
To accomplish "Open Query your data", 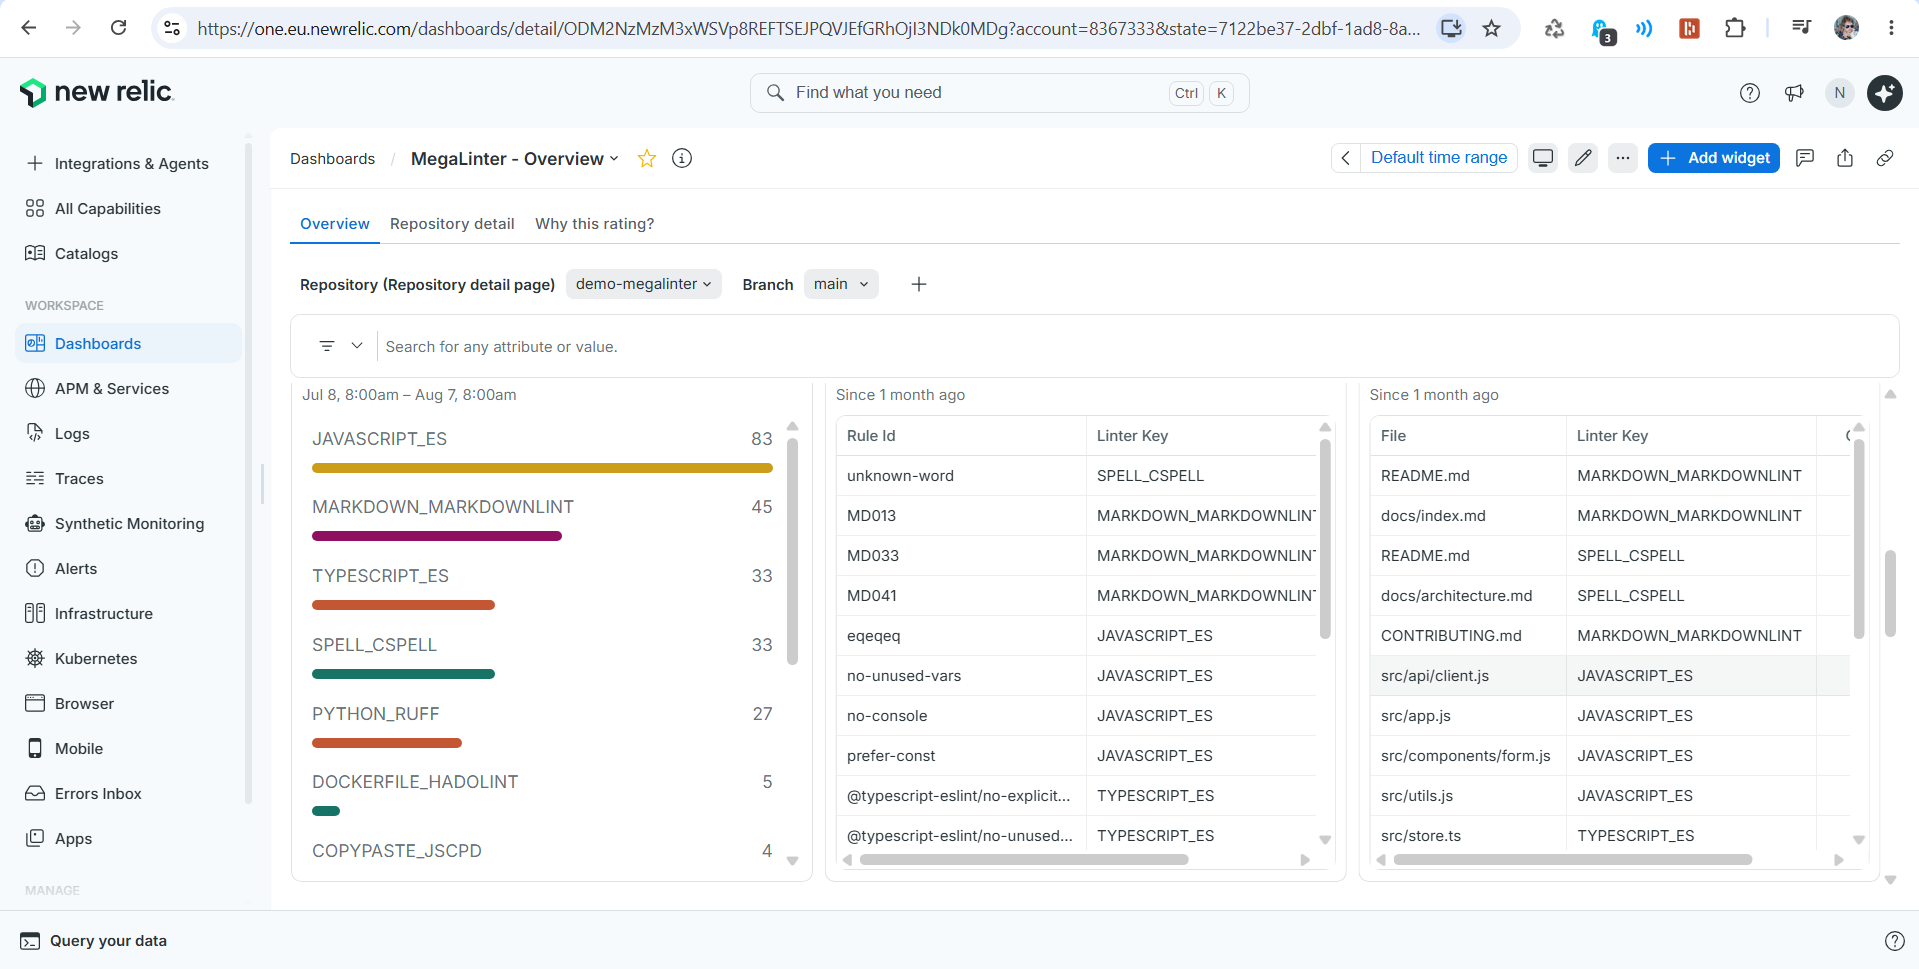I will [x=94, y=941].
